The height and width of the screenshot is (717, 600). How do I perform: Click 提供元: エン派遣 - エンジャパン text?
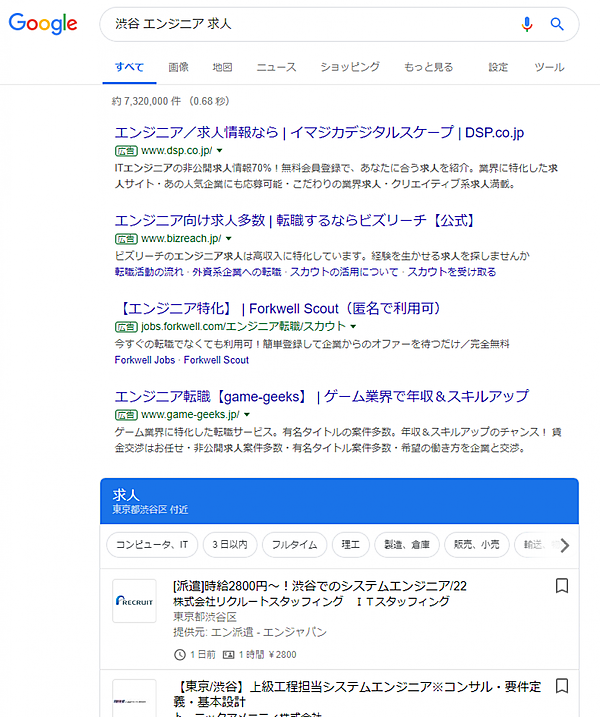(250, 632)
